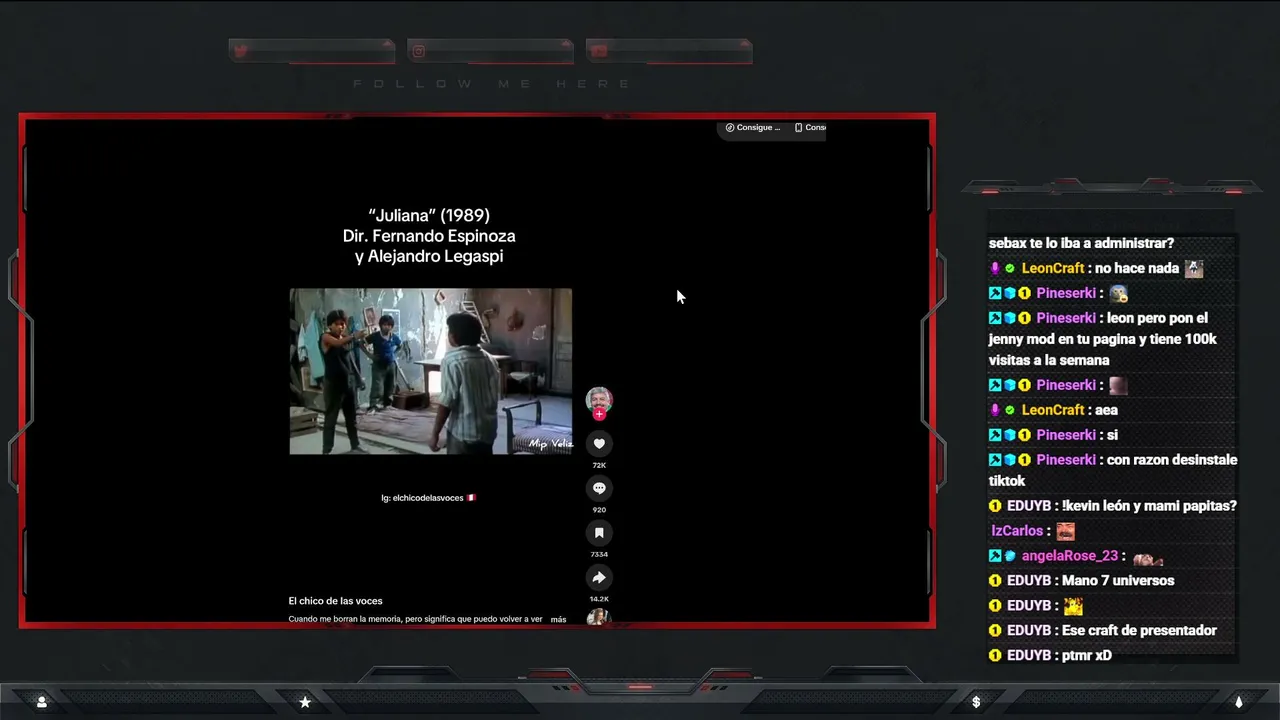Click the 'Ig: elchicodelasvoces' text
This screenshot has width=1280, height=720.
click(422, 498)
